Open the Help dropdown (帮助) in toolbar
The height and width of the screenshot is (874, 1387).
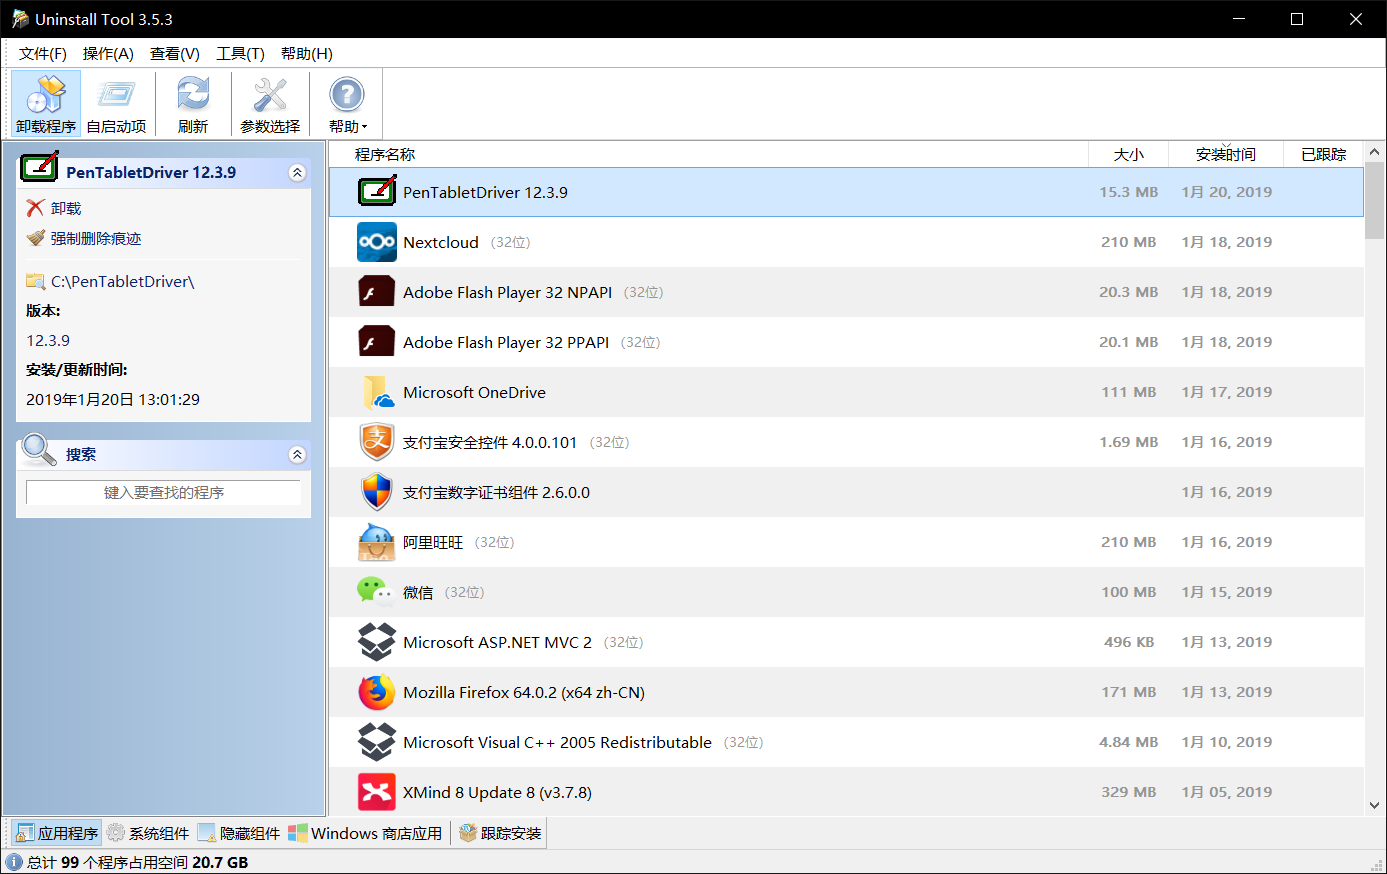click(x=347, y=104)
